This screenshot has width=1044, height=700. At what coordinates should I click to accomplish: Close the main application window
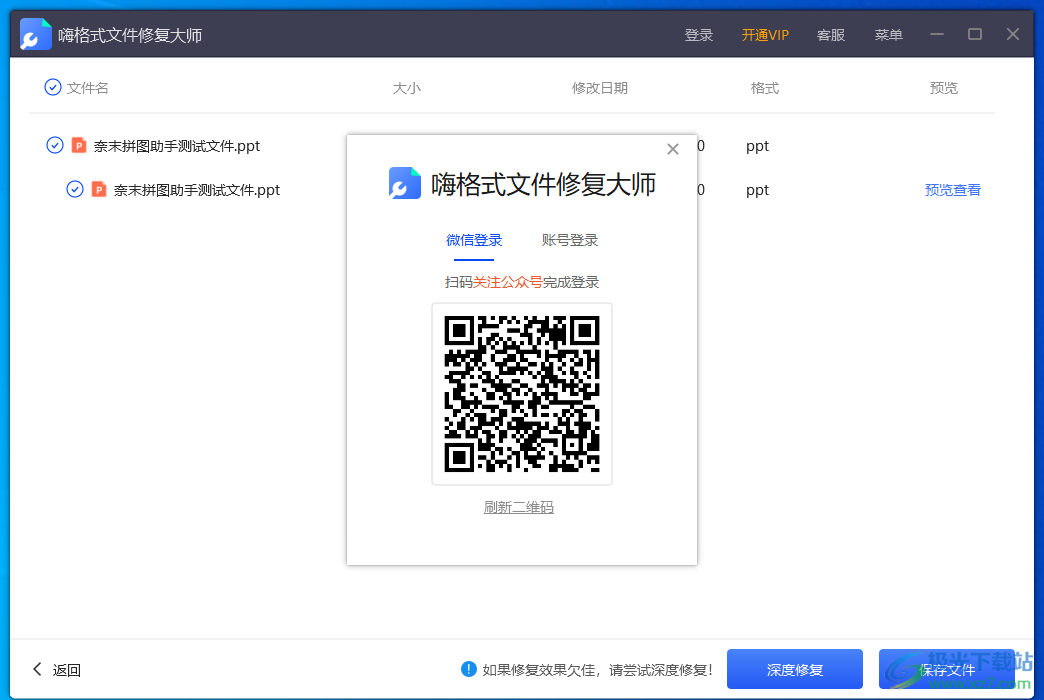1013,34
